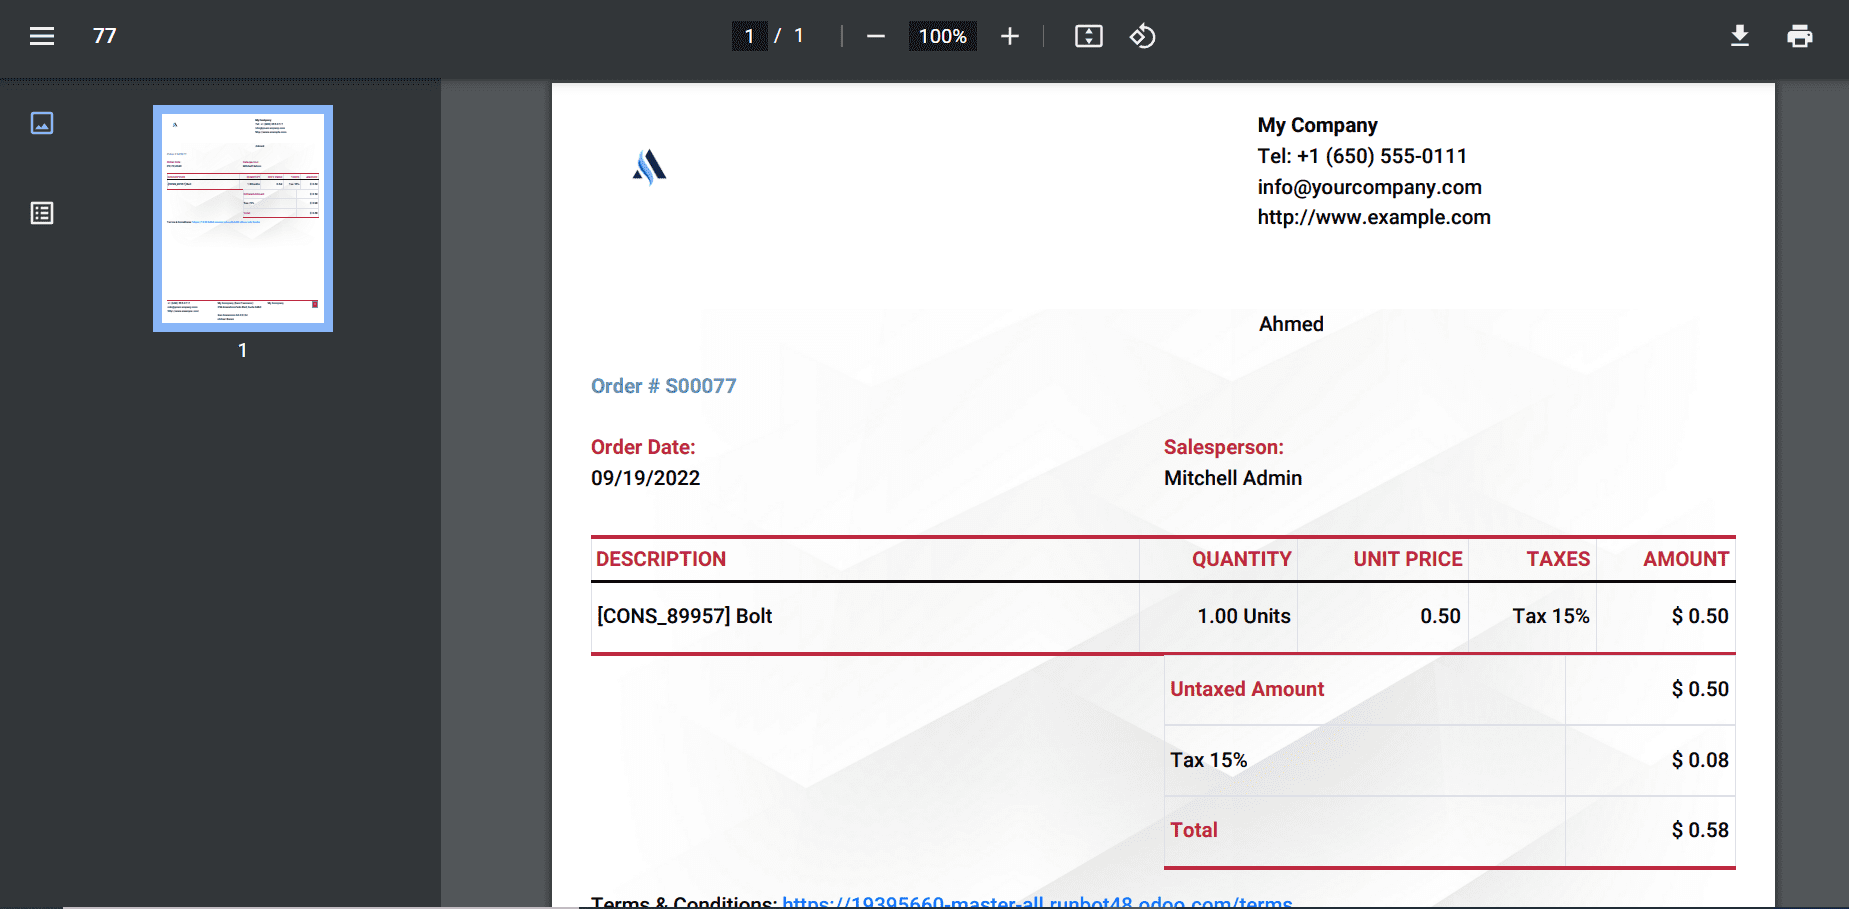Click the 'Tax 15%' label in totals
Screen dimensions: 1849x909
[x=1208, y=760]
